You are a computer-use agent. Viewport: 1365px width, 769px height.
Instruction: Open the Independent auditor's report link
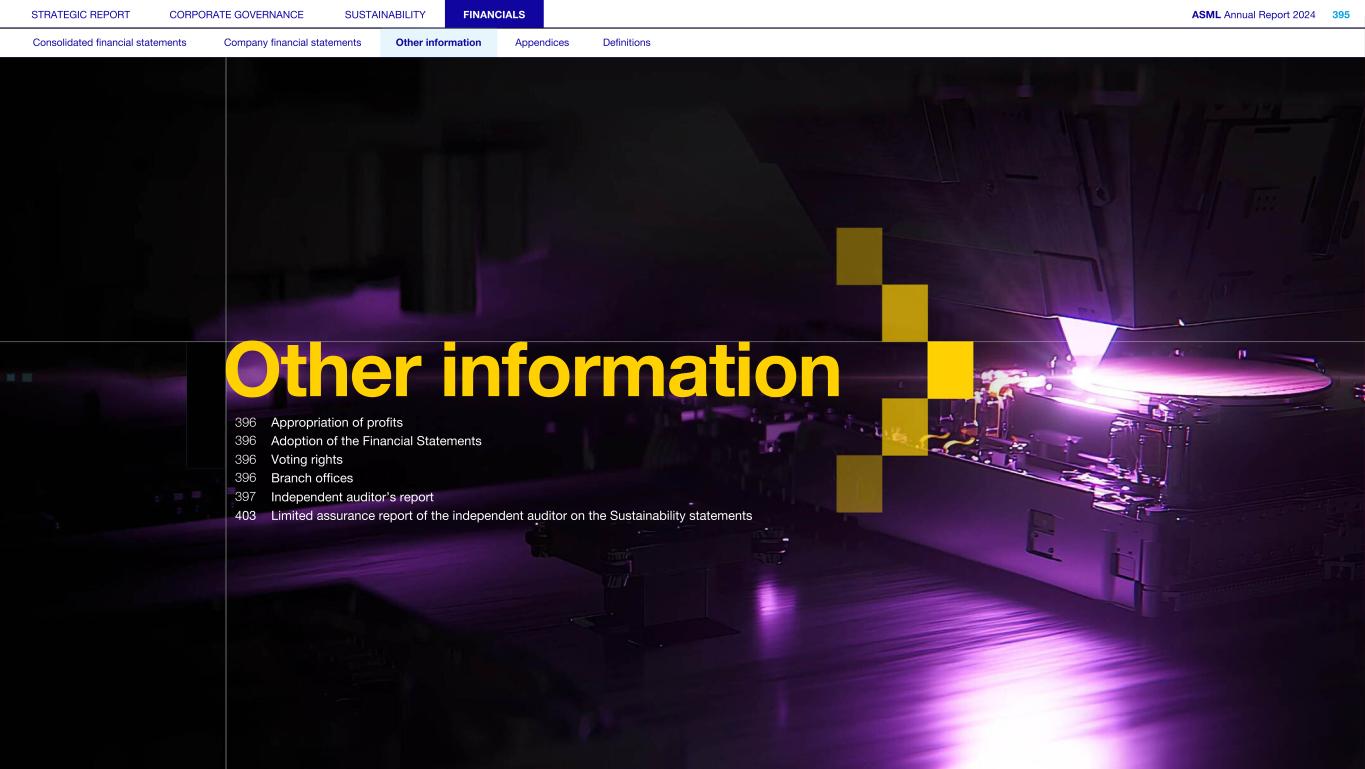tap(351, 497)
